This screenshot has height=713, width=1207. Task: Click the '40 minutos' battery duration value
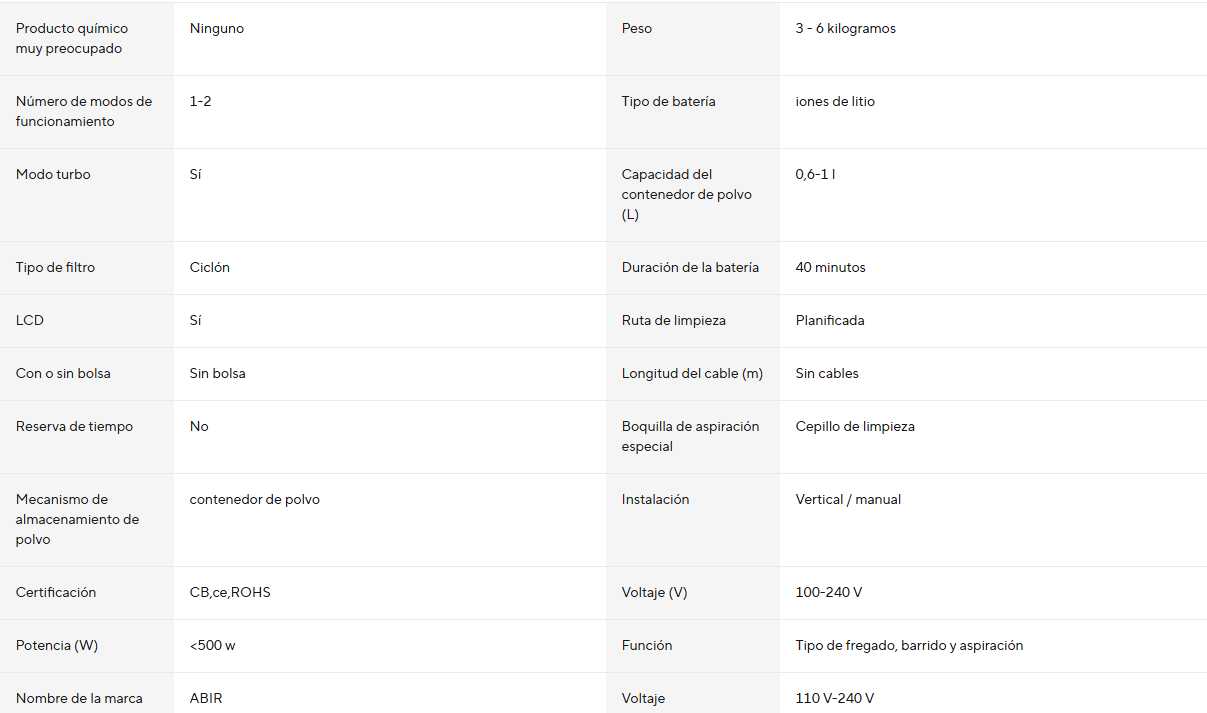click(x=831, y=267)
